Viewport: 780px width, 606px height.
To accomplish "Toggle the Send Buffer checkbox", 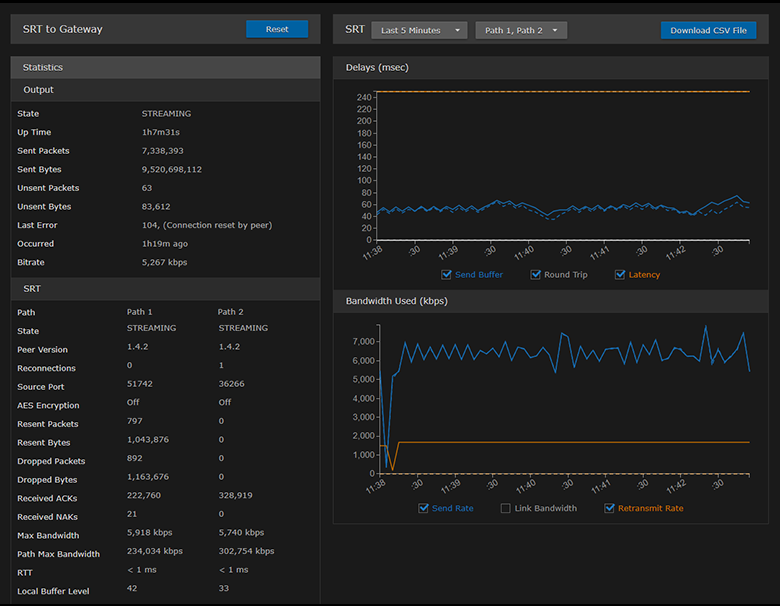I will tap(447, 275).
